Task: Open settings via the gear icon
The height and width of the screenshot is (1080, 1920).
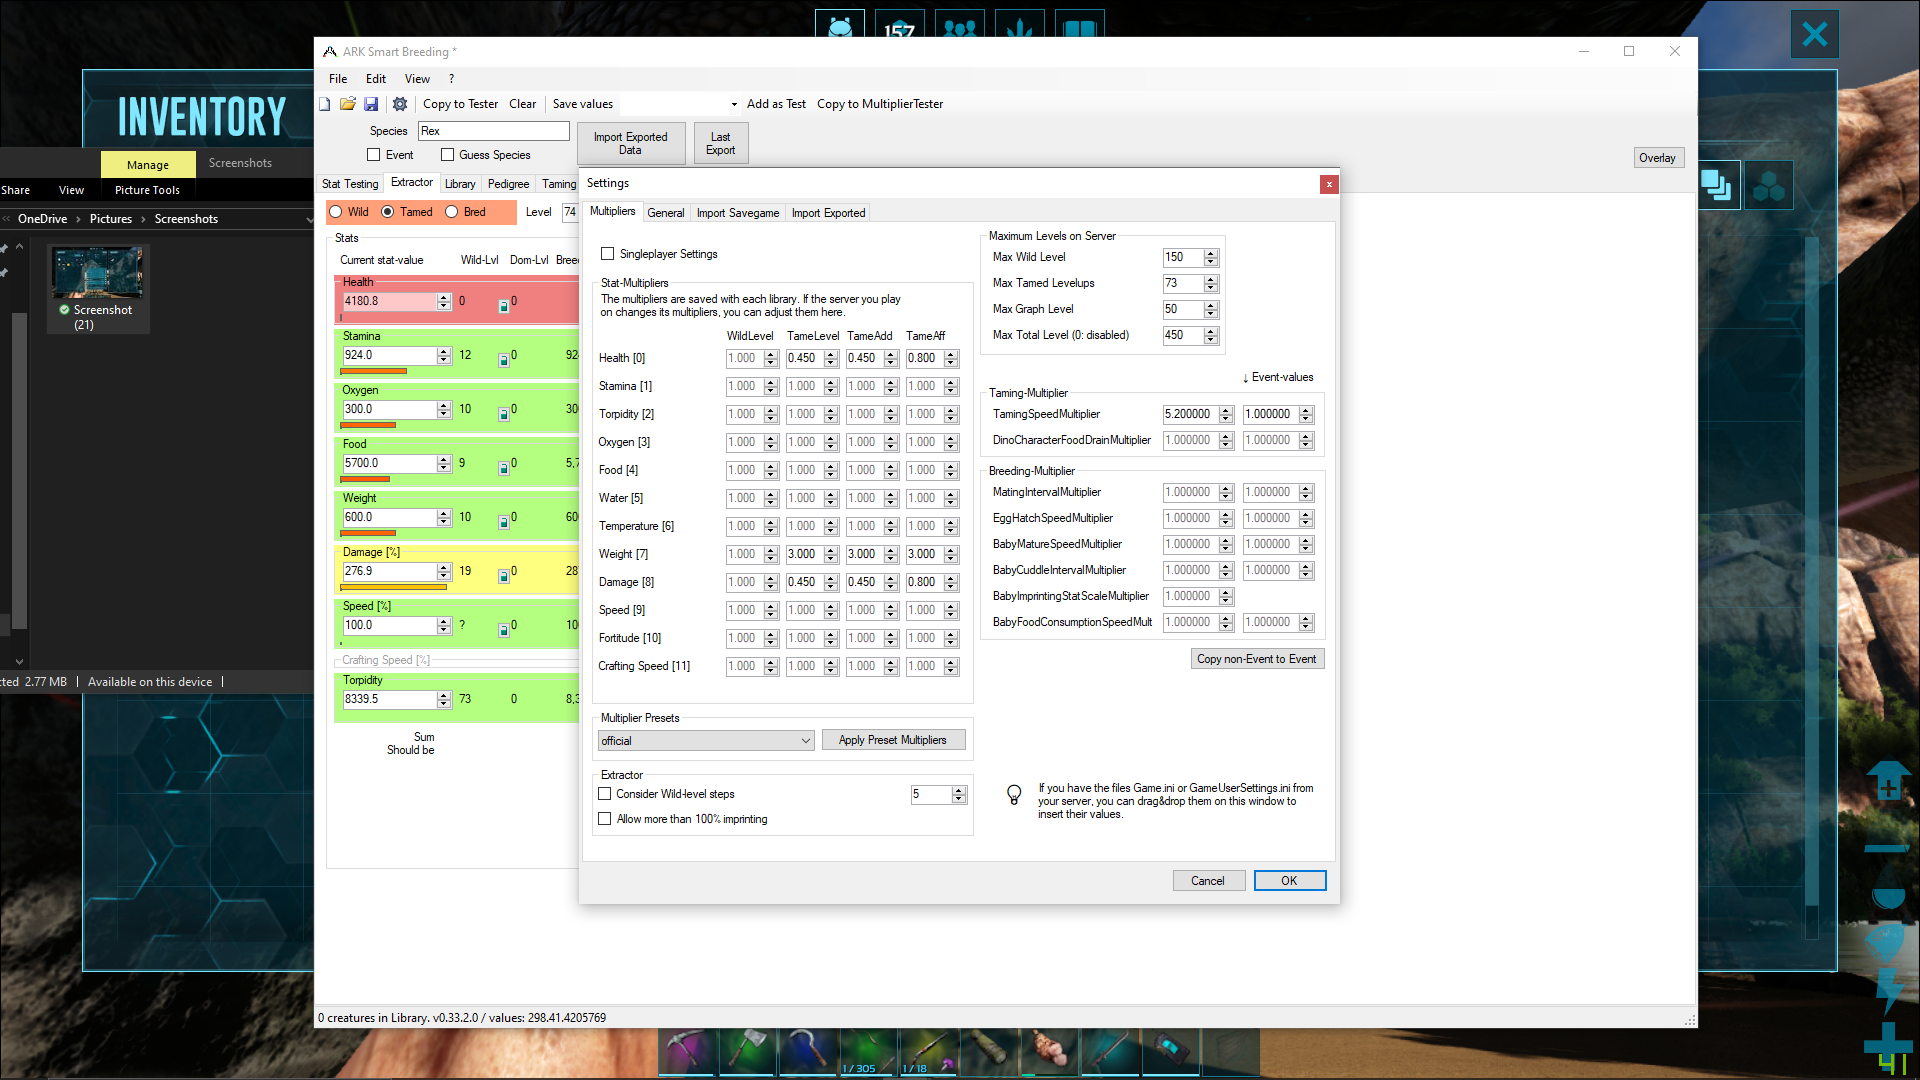Action: coord(399,103)
